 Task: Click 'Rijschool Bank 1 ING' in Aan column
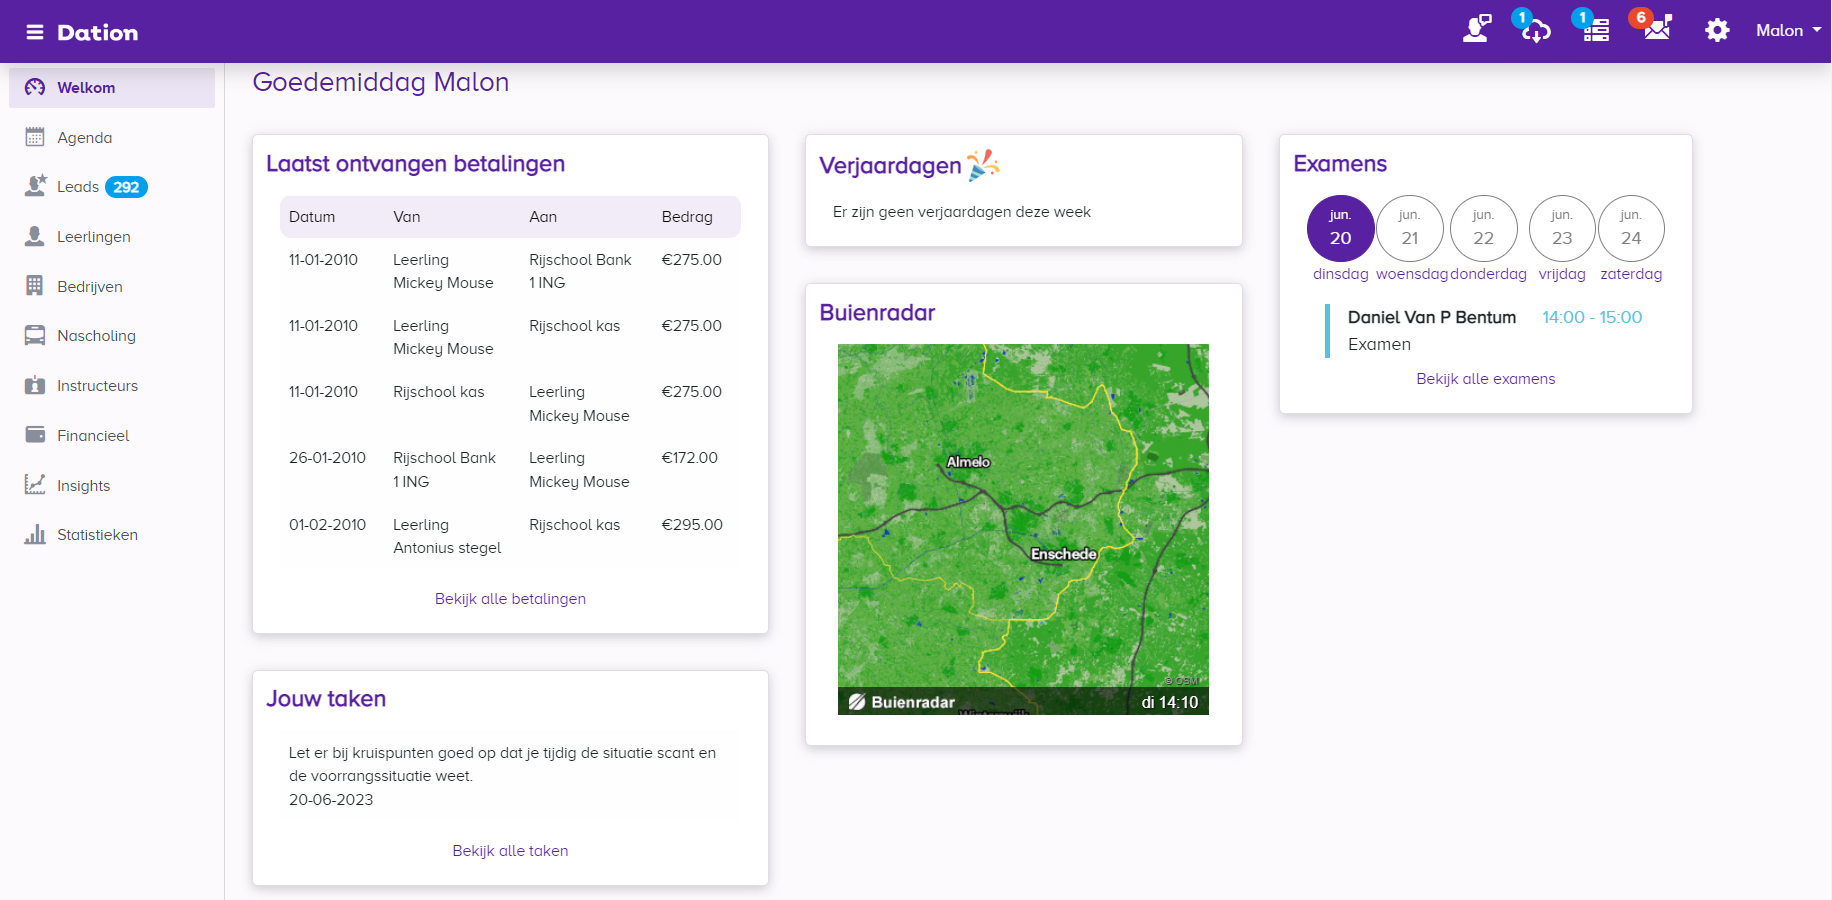point(580,271)
